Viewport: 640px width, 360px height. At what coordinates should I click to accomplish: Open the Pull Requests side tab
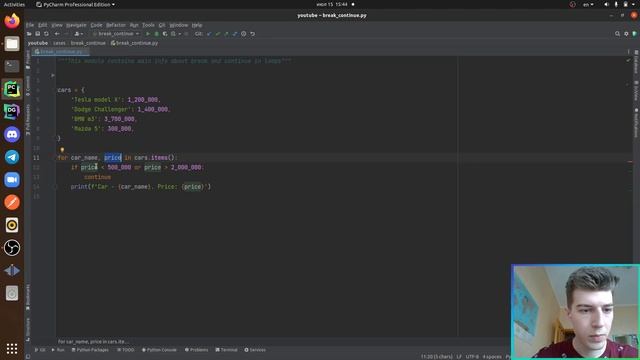(28, 120)
